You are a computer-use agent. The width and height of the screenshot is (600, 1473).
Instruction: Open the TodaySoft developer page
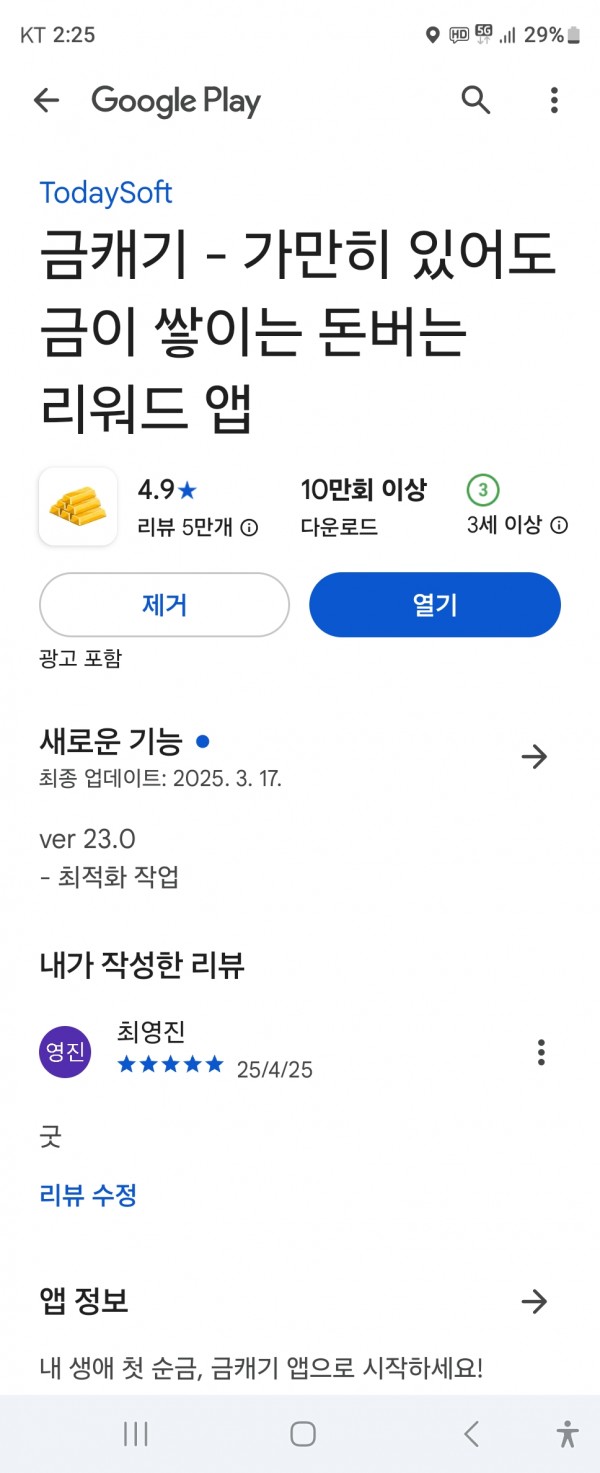[106, 192]
